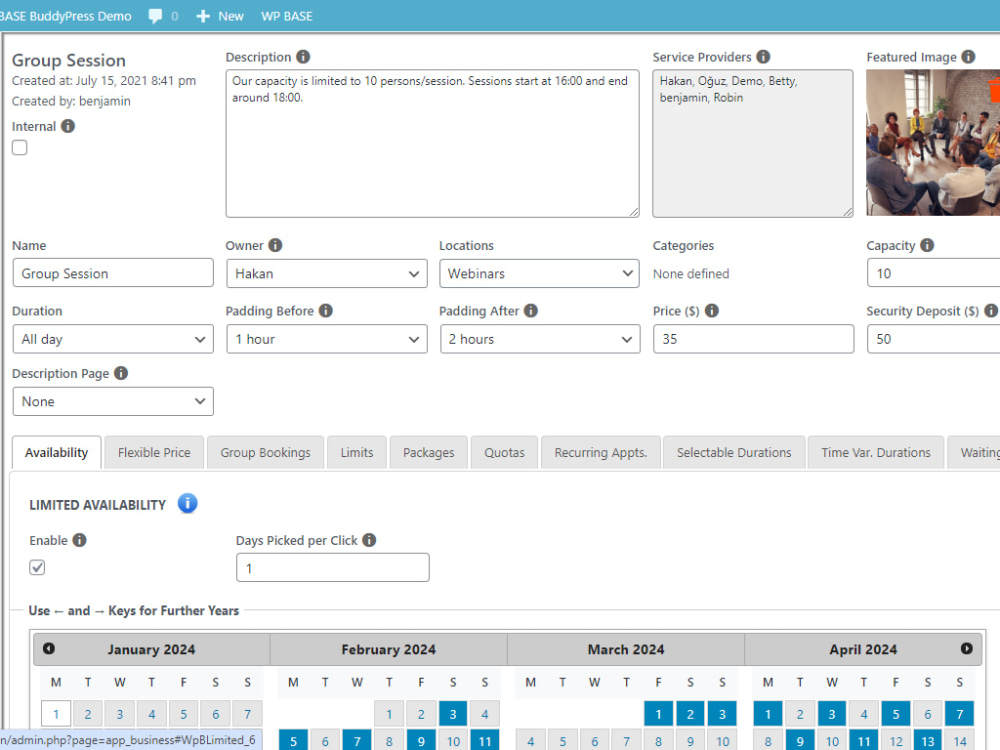Click into the Name field Group Session
This screenshot has height=750, width=1000.
(x=113, y=273)
